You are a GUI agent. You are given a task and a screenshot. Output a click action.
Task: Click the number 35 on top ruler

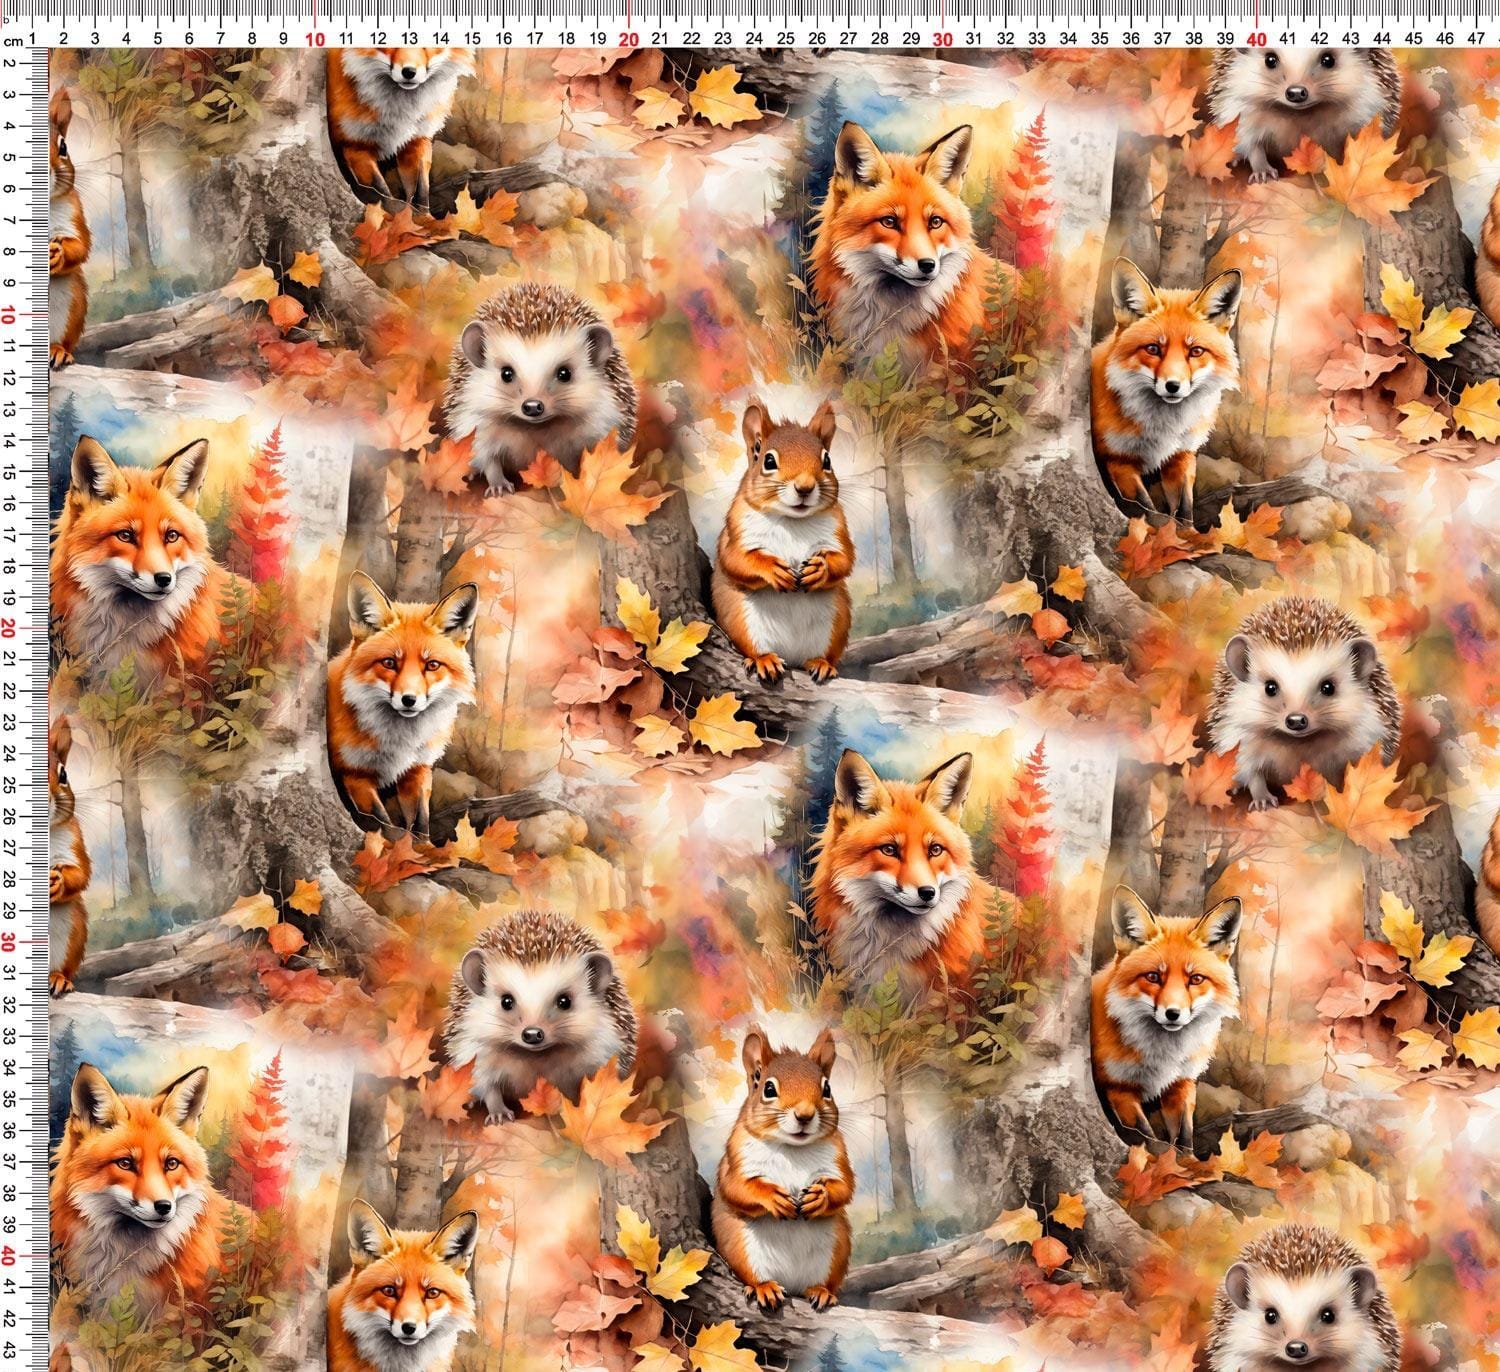point(1100,39)
